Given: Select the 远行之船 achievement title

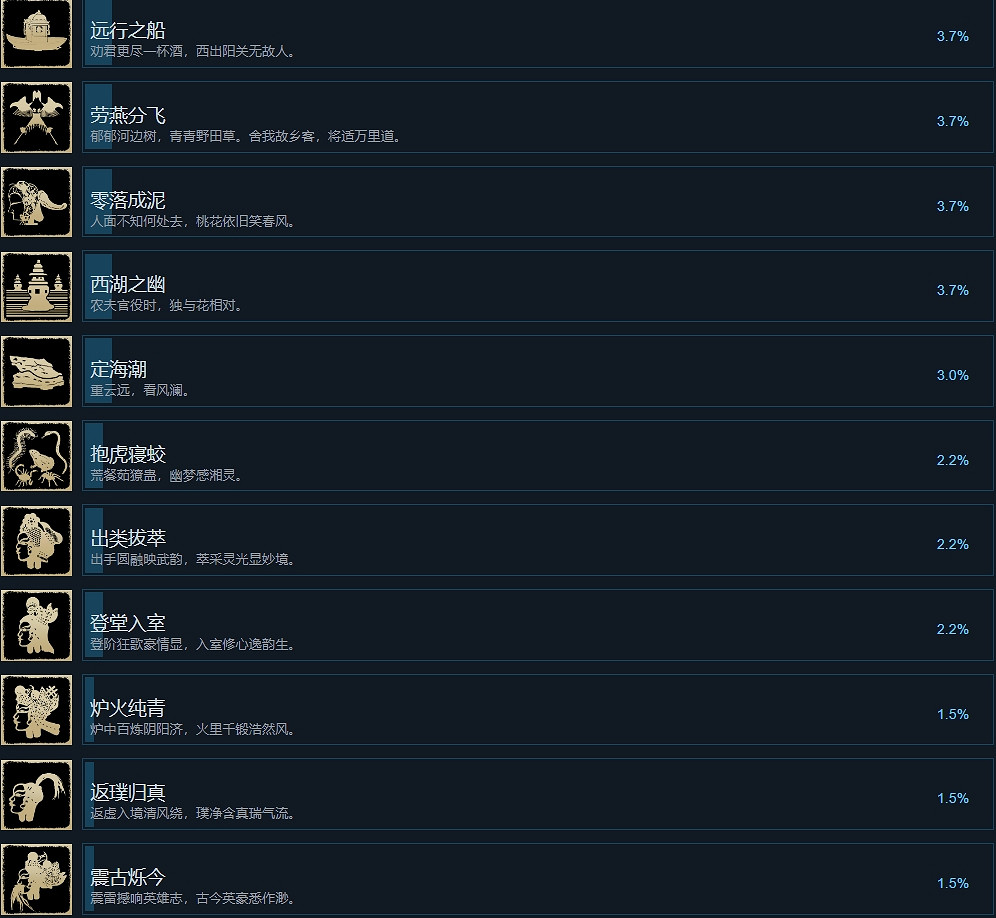Looking at the screenshot, I should (x=128, y=30).
